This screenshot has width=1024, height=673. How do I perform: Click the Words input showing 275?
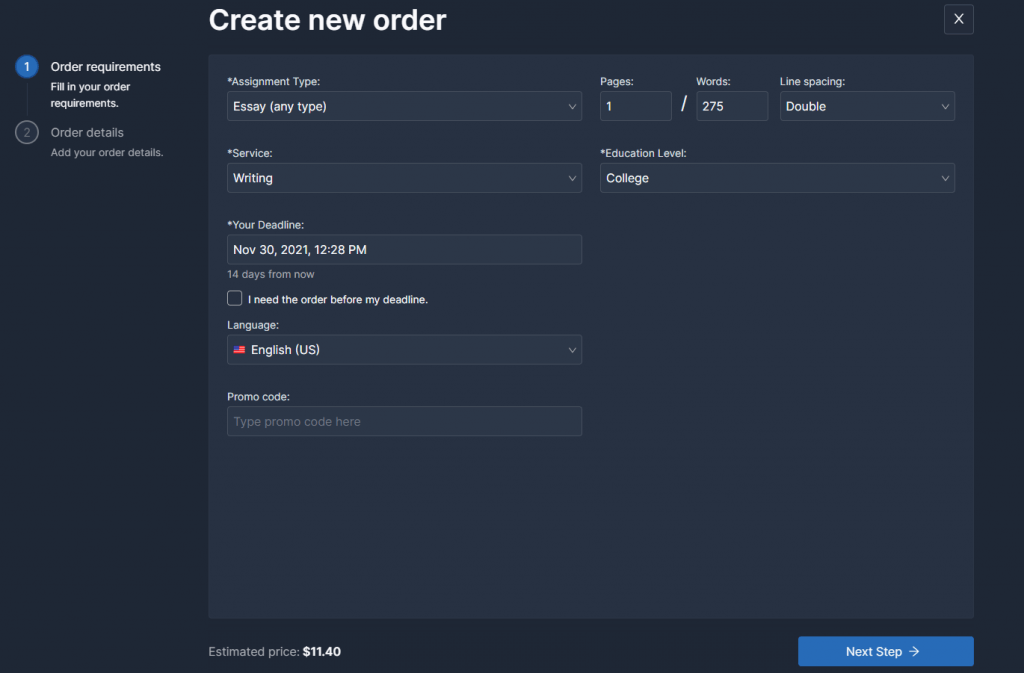click(x=732, y=106)
